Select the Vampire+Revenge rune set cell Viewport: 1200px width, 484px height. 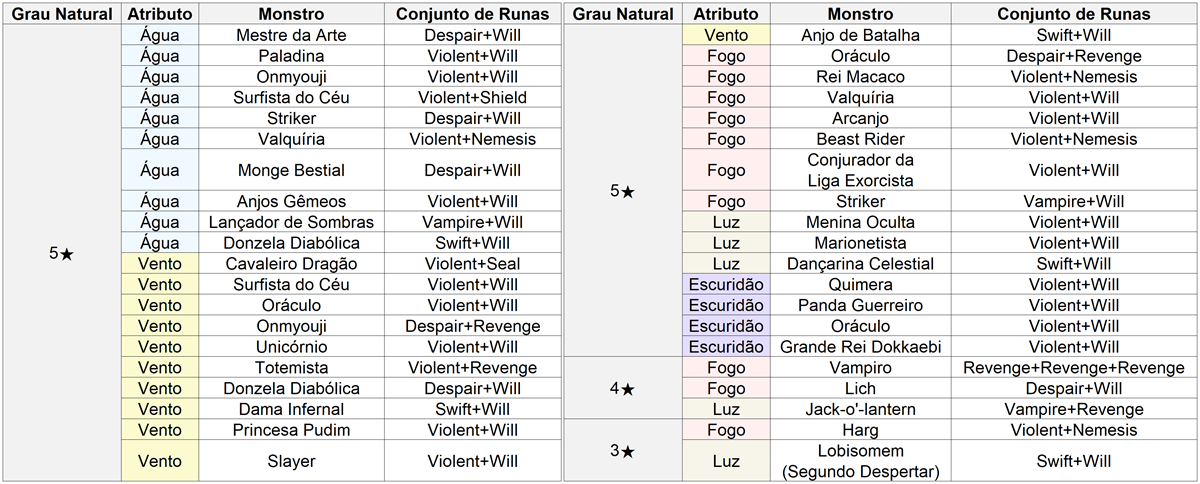click(1074, 409)
